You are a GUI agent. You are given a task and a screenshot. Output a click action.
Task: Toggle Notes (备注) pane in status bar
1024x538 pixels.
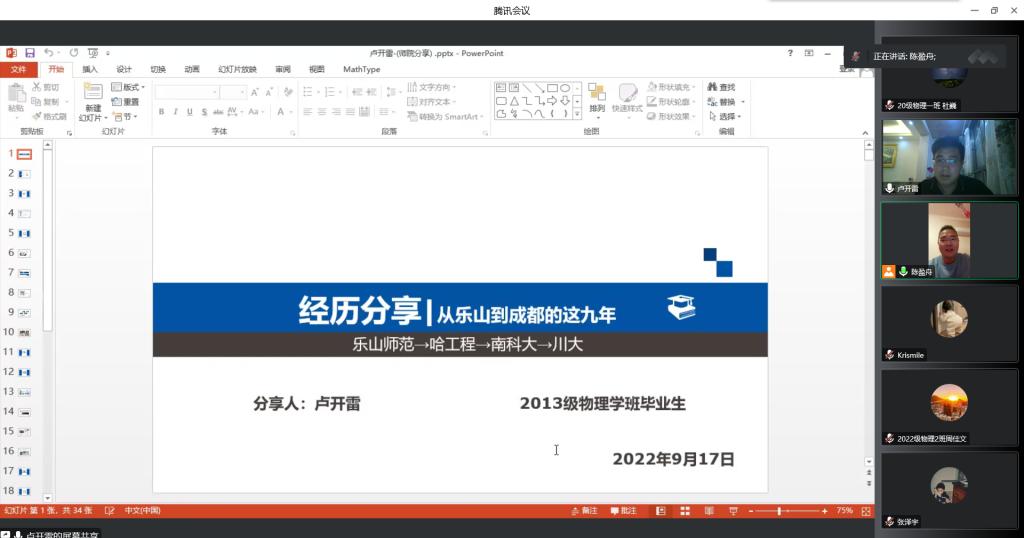click(x=583, y=511)
